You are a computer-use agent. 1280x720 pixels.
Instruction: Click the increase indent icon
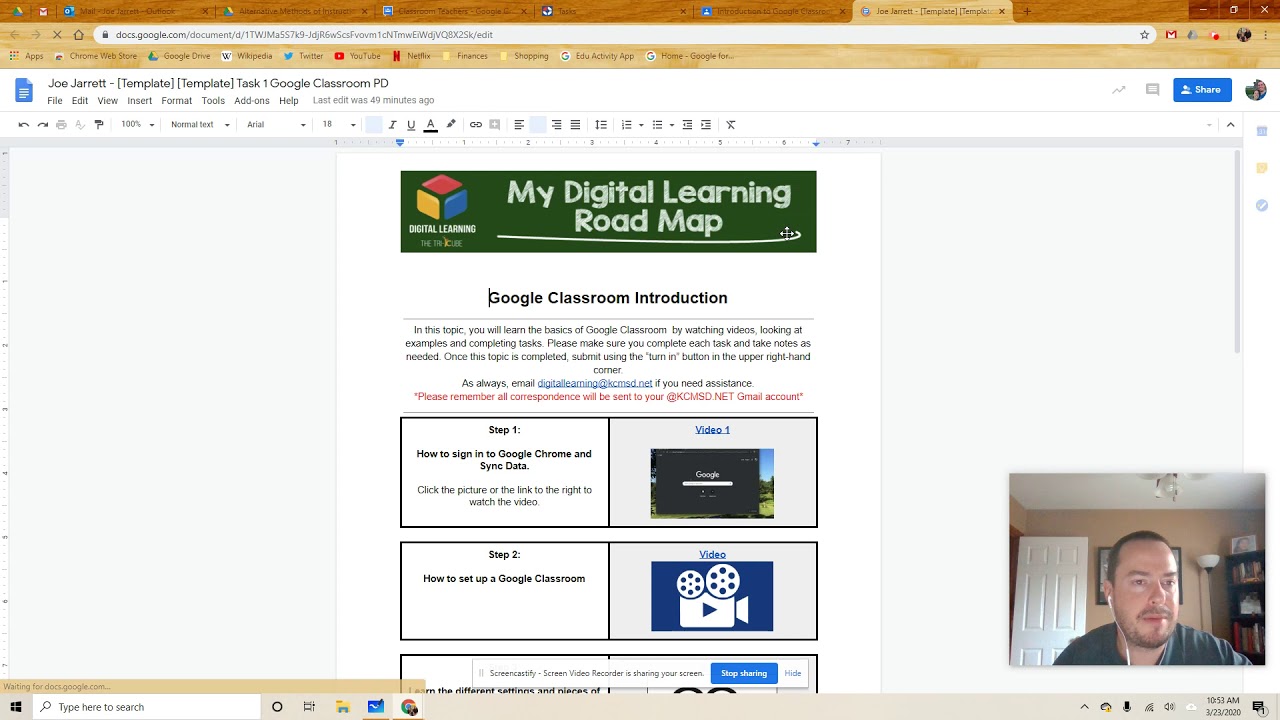pos(706,124)
